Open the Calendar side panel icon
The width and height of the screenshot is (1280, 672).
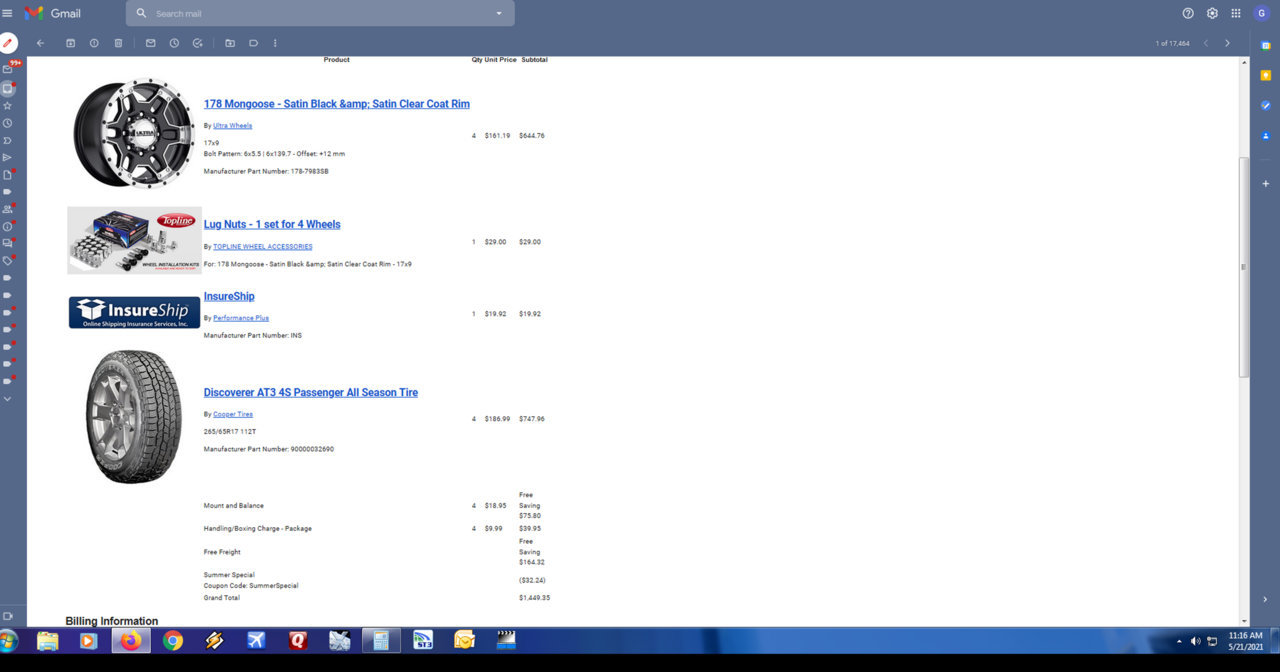pyautogui.click(x=1265, y=45)
